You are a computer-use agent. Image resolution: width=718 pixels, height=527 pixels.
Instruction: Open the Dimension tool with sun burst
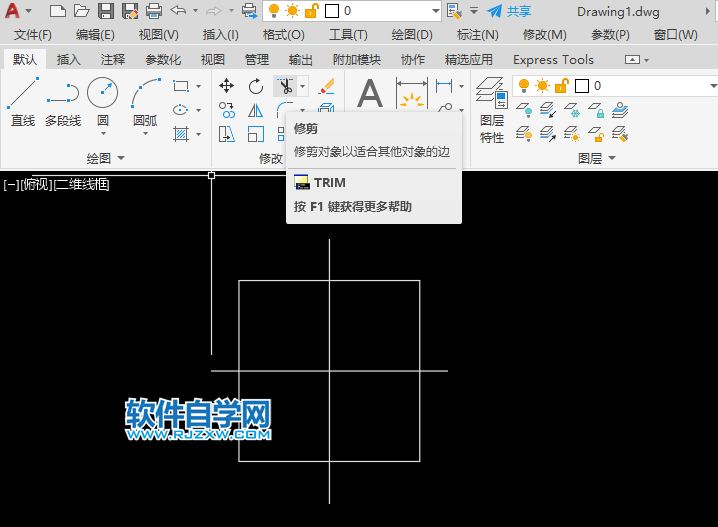(412, 93)
